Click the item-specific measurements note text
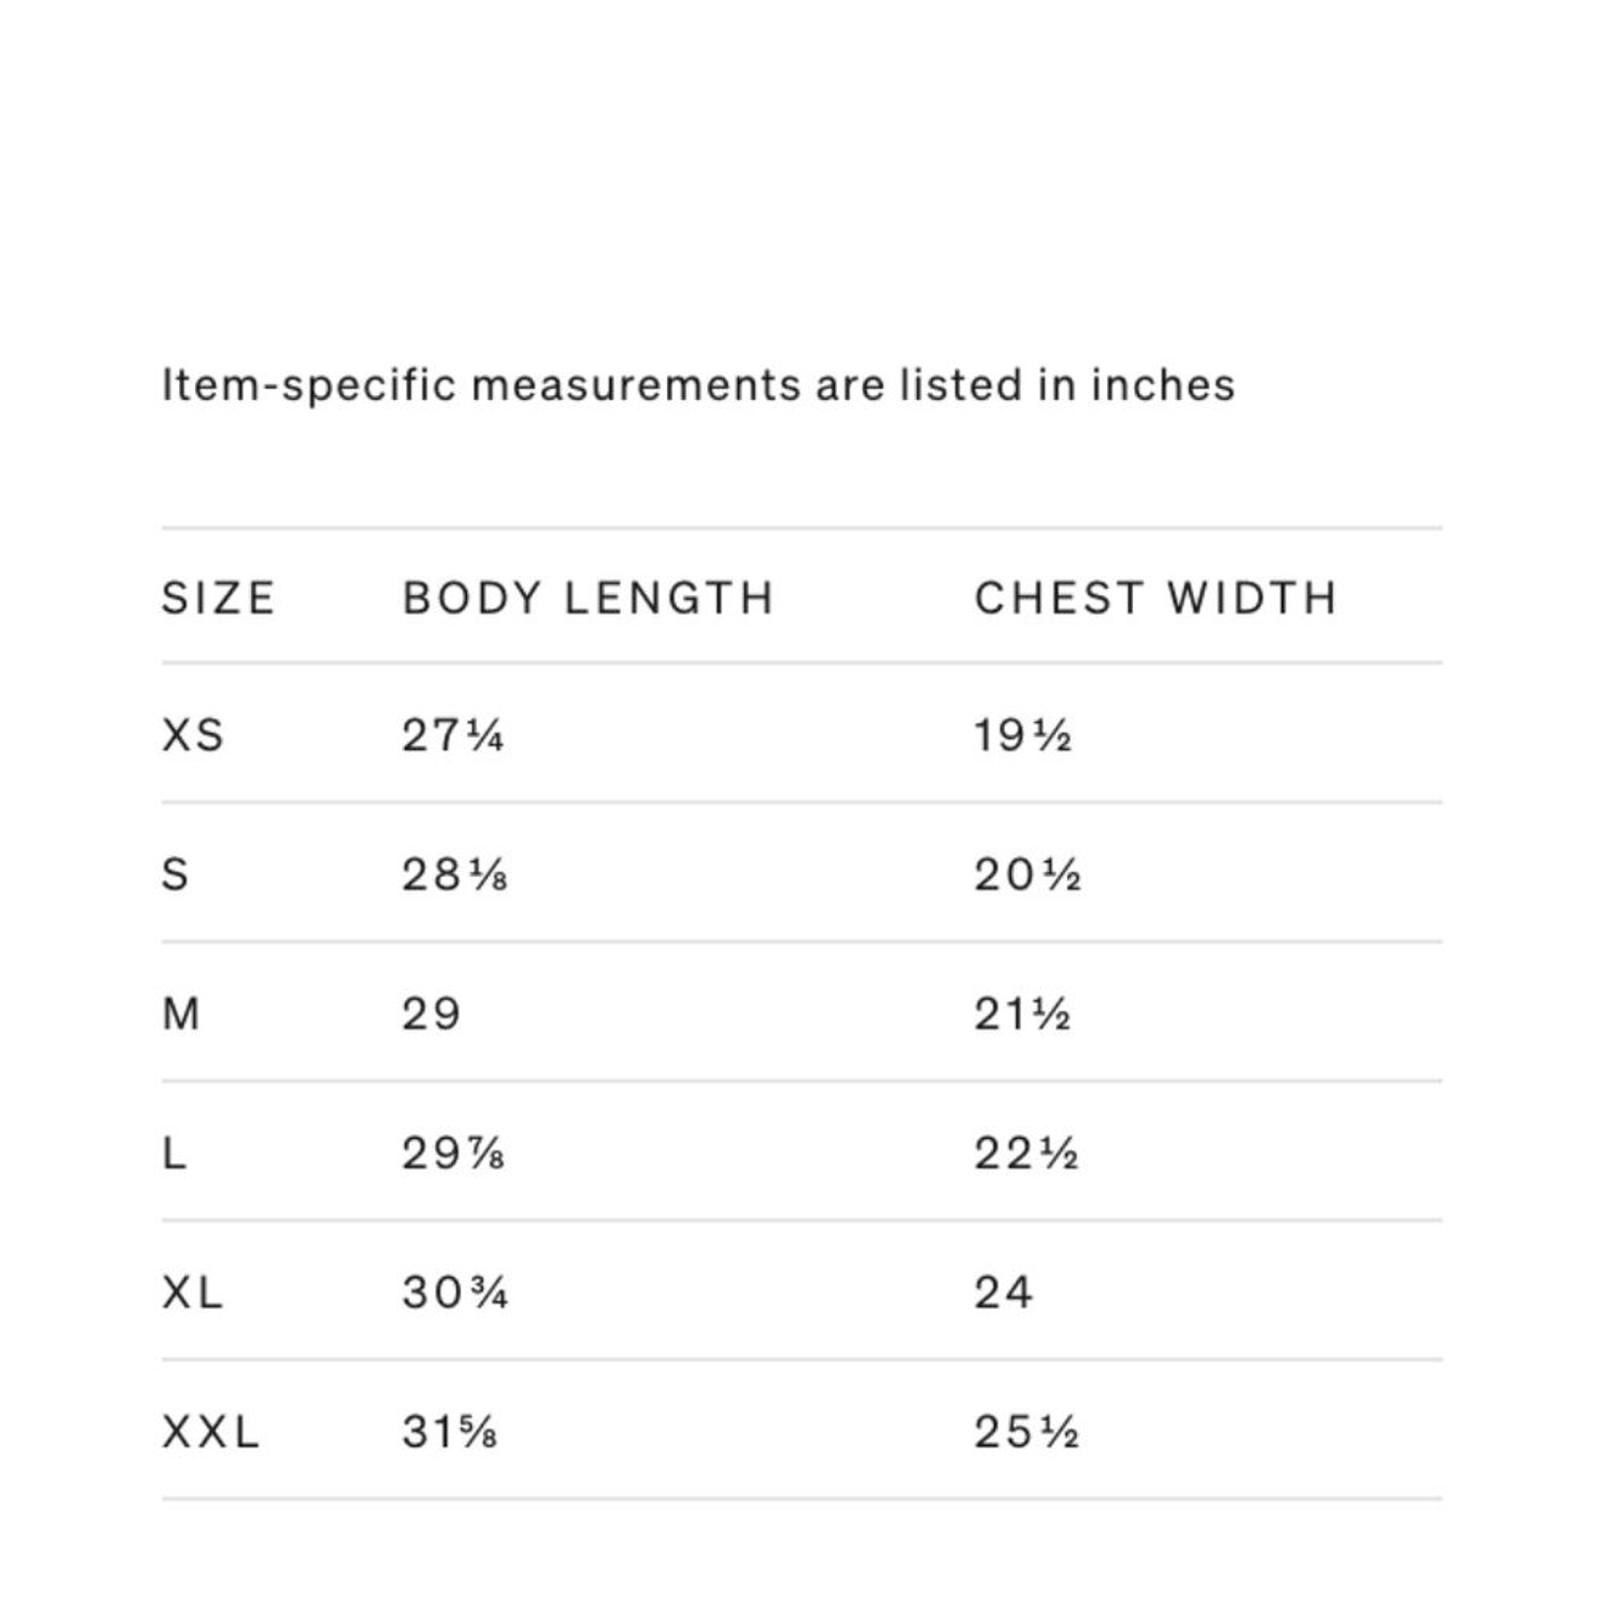Screen dimensions: 1600x1600 [x=698, y=385]
